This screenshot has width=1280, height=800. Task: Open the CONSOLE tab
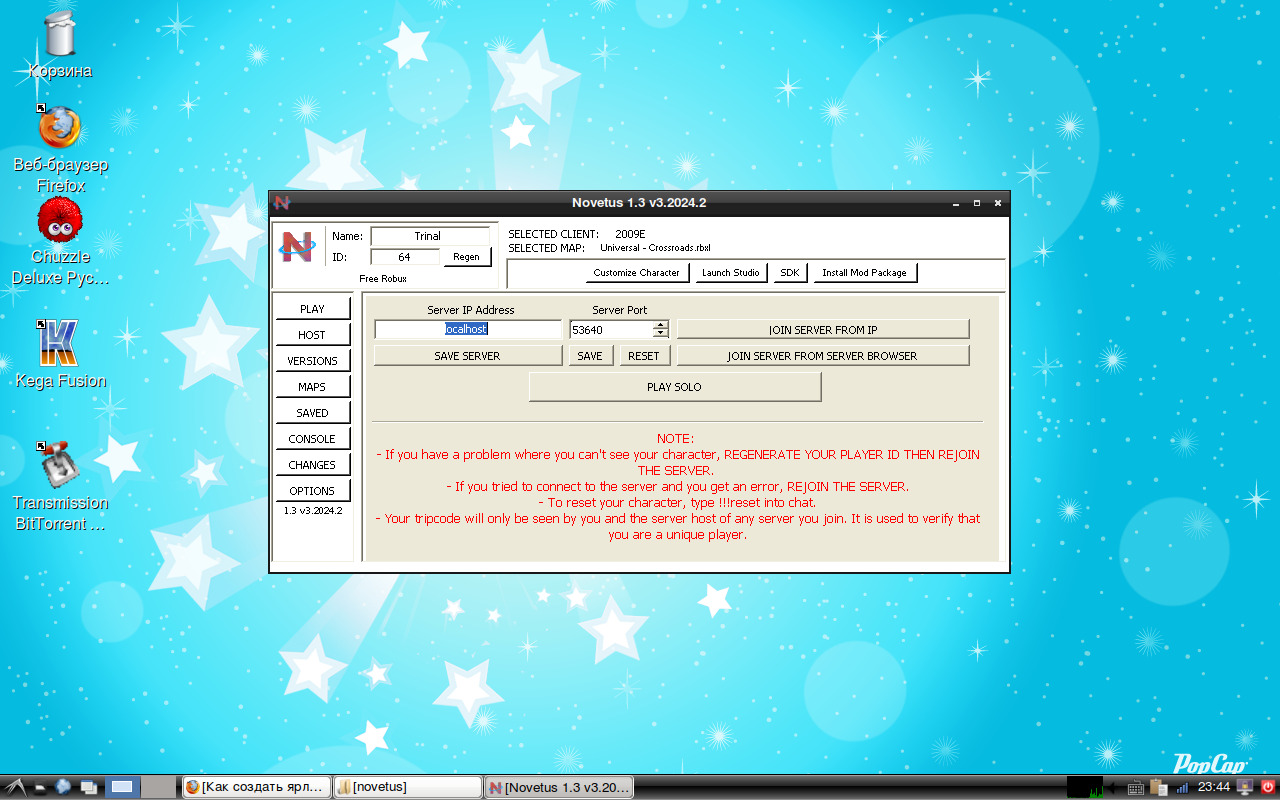pyautogui.click(x=313, y=439)
